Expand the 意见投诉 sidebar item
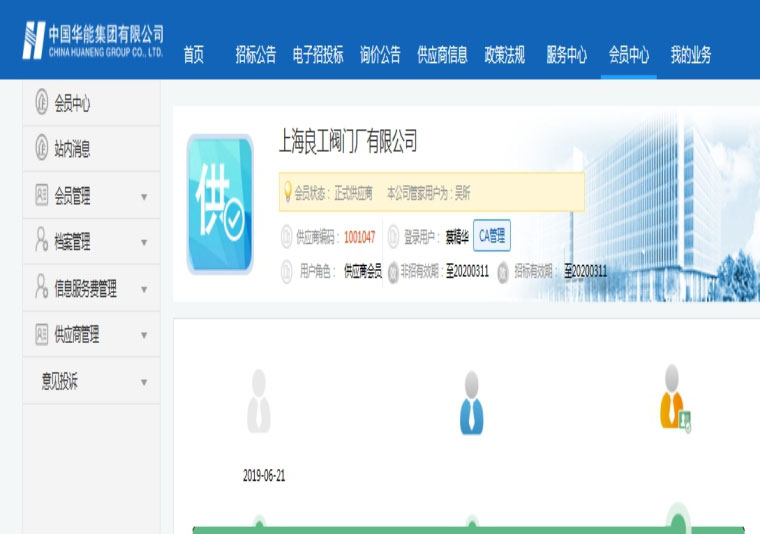 (144, 382)
